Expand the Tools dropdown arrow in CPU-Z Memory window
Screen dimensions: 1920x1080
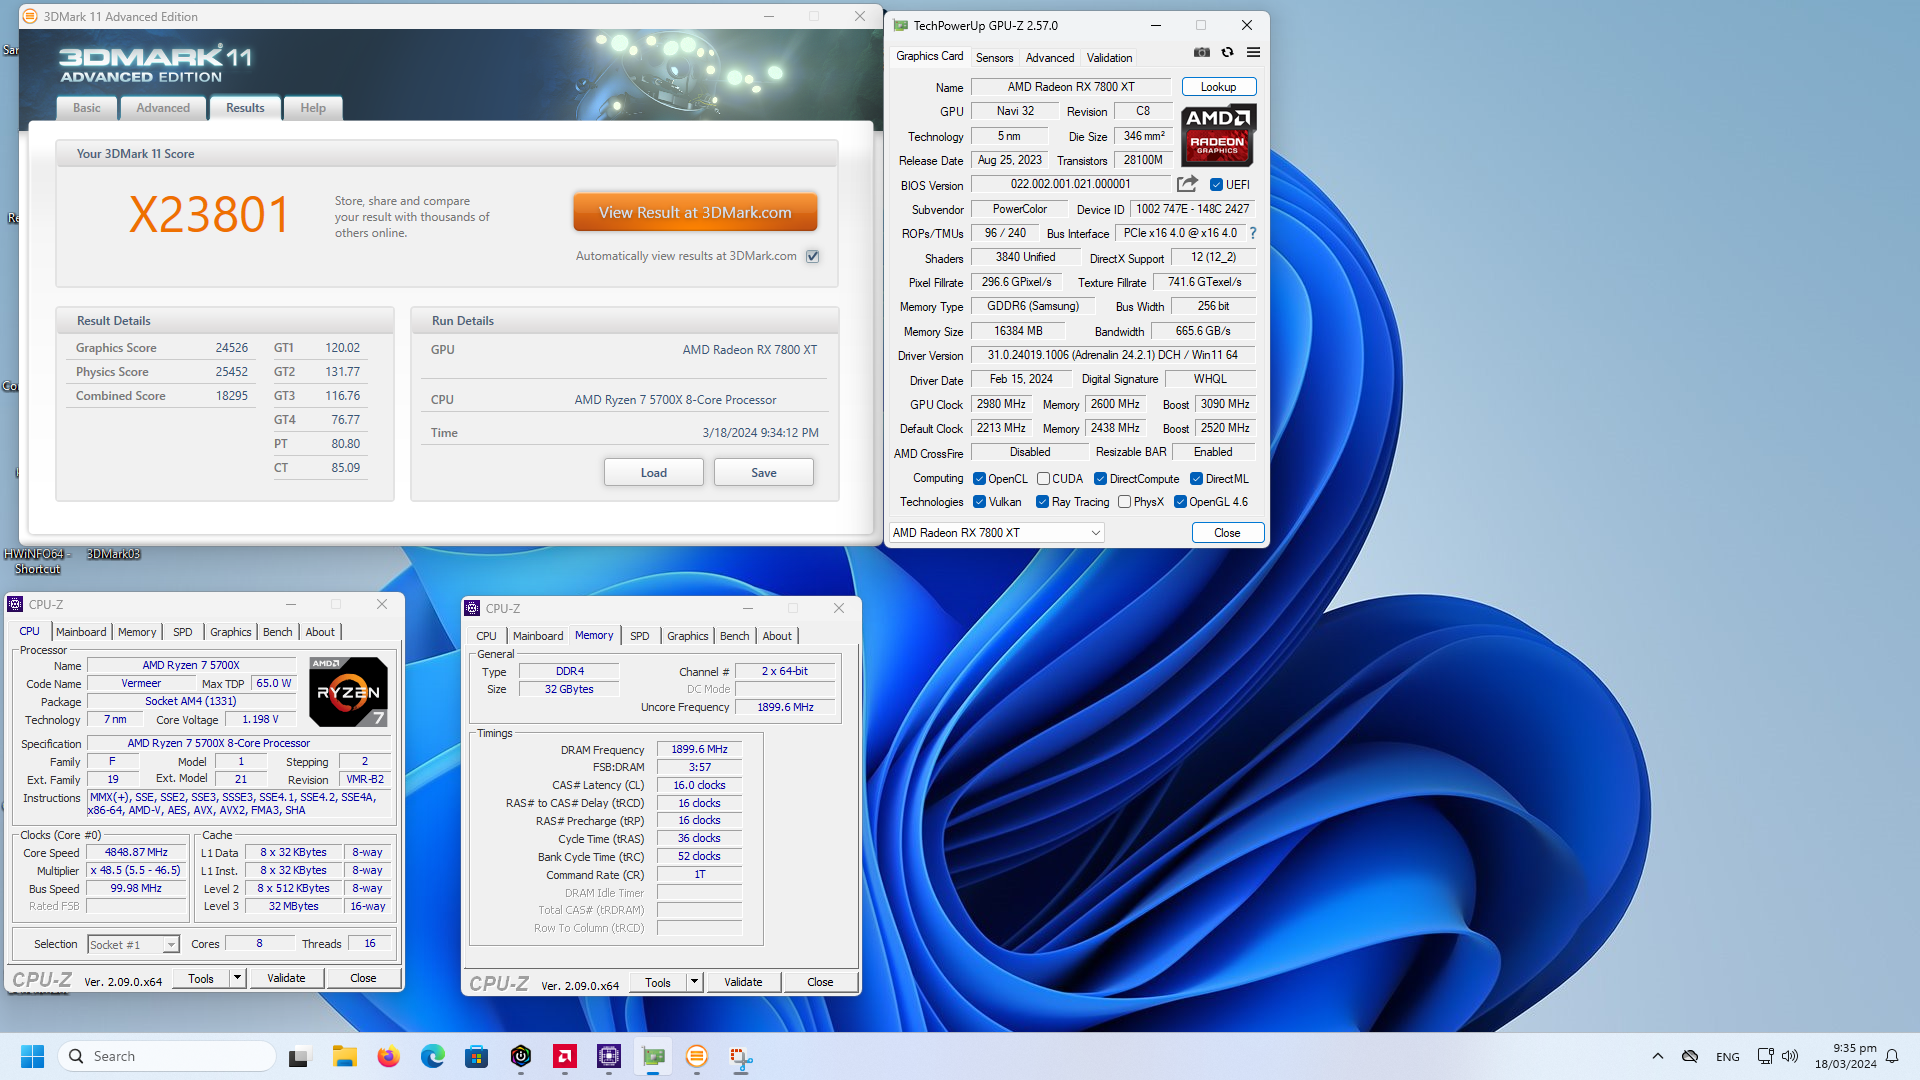tap(694, 982)
